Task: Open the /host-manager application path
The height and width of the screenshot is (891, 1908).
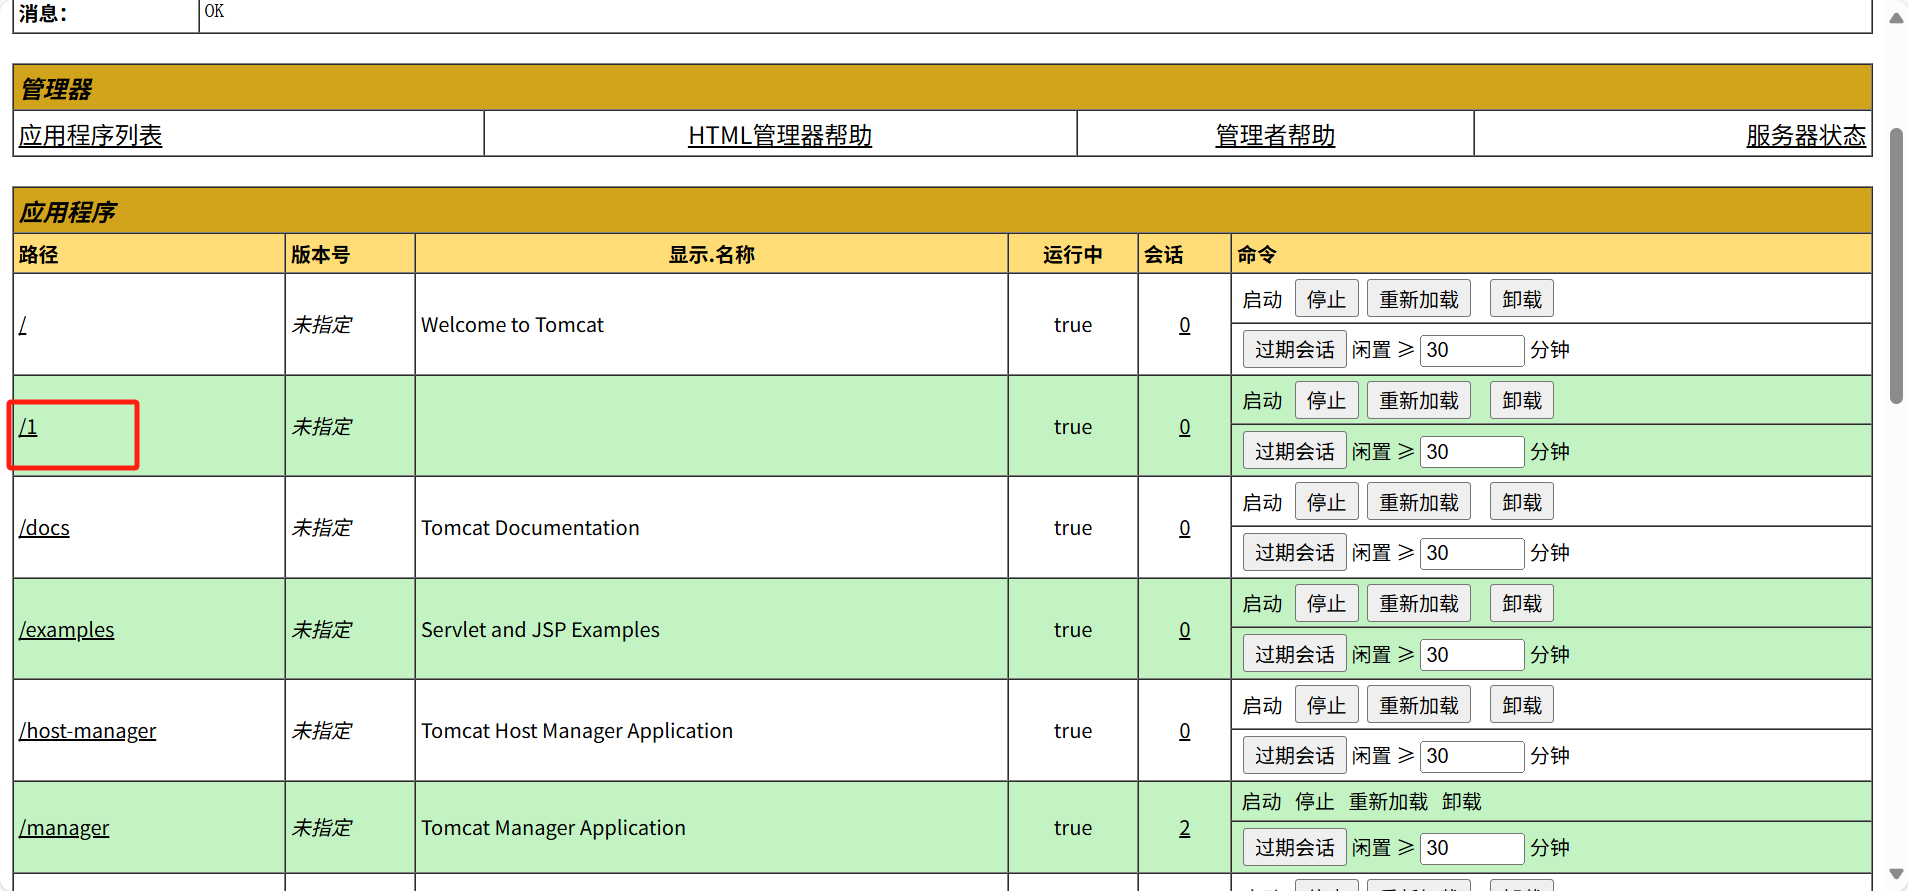Action: tap(88, 731)
